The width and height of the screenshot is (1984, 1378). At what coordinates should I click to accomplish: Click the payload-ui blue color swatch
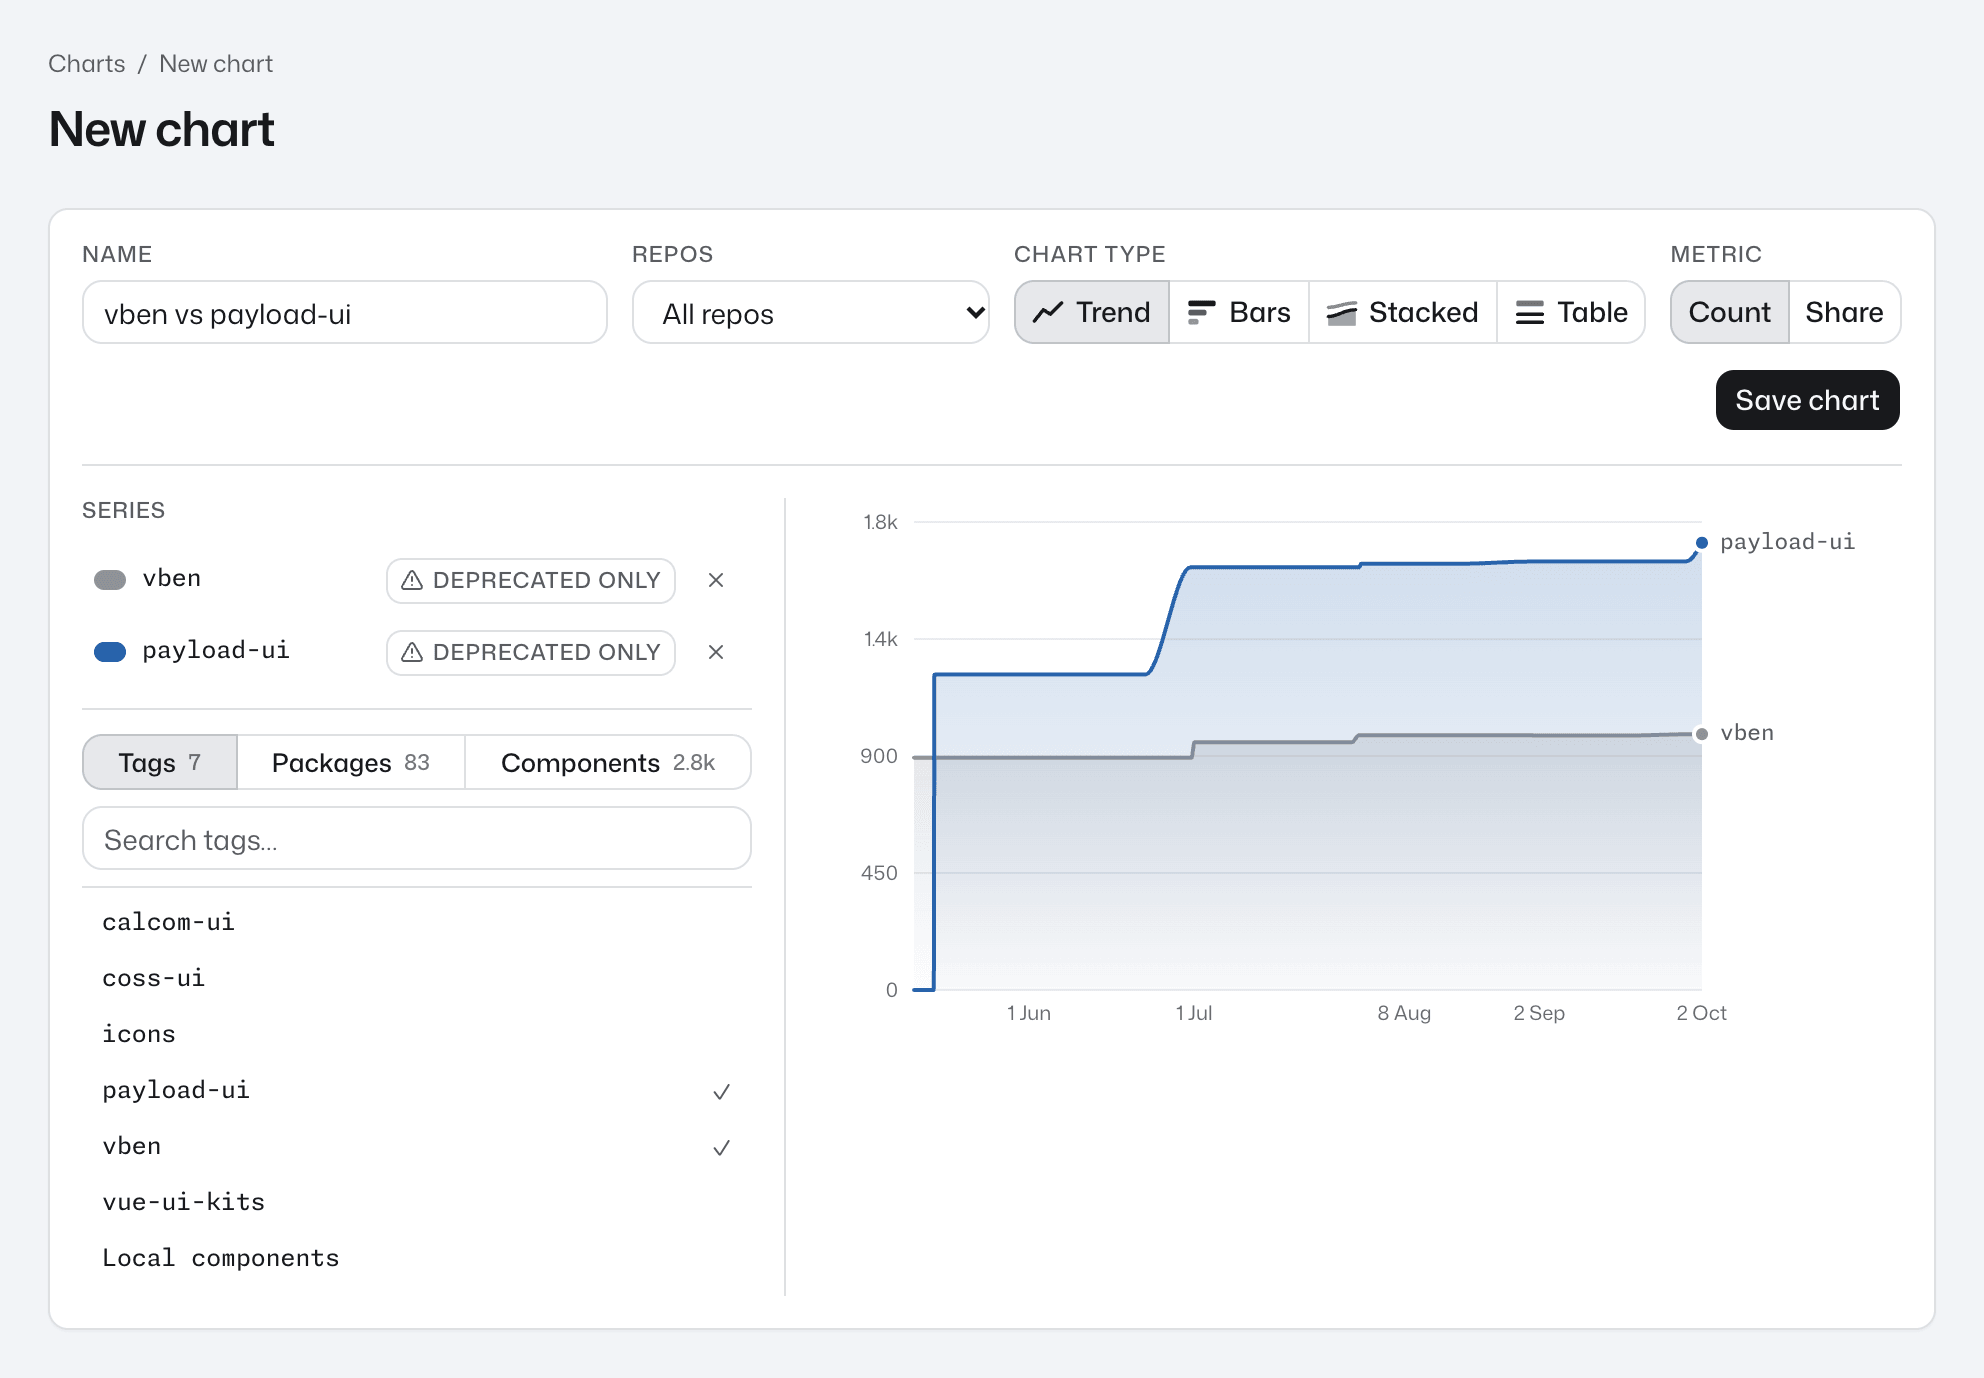click(110, 652)
